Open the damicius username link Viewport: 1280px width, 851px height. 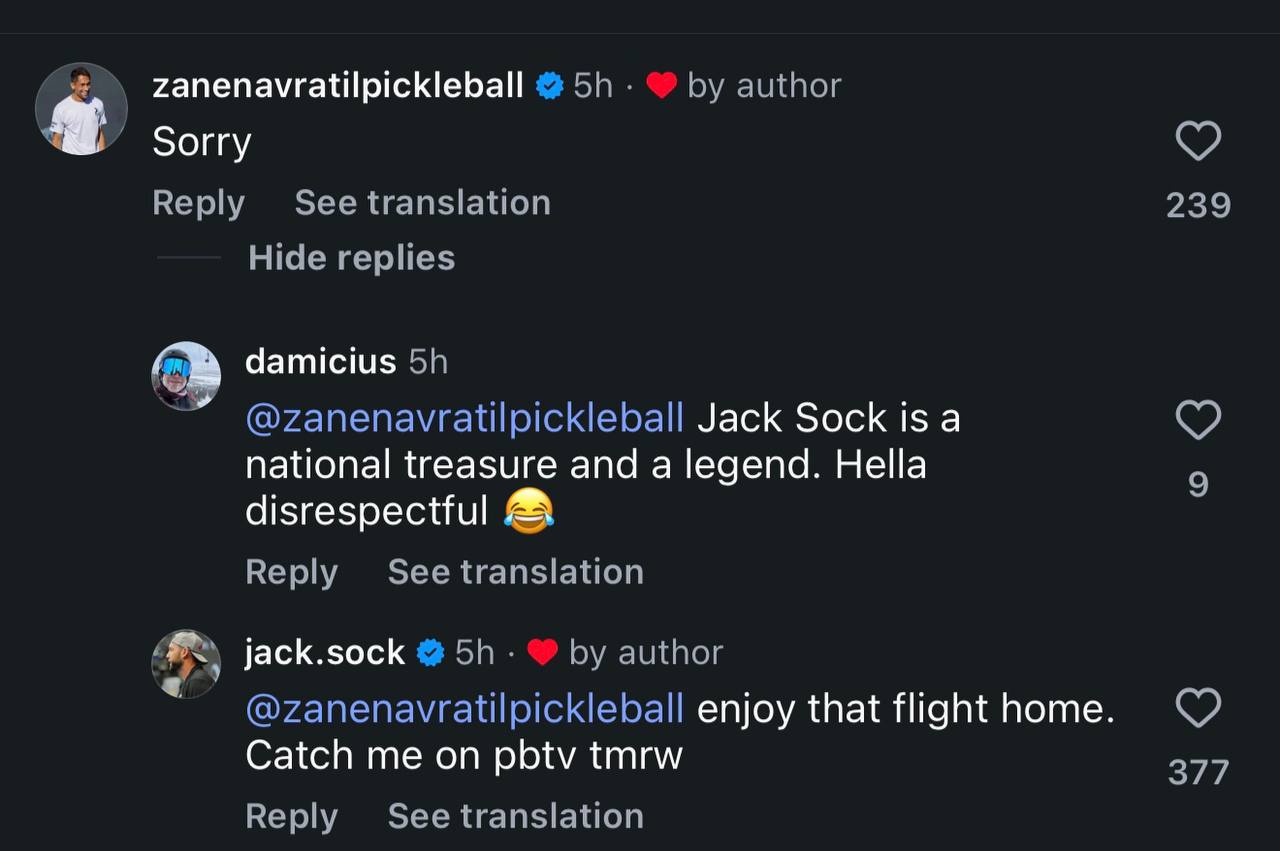(x=320, y=361)
